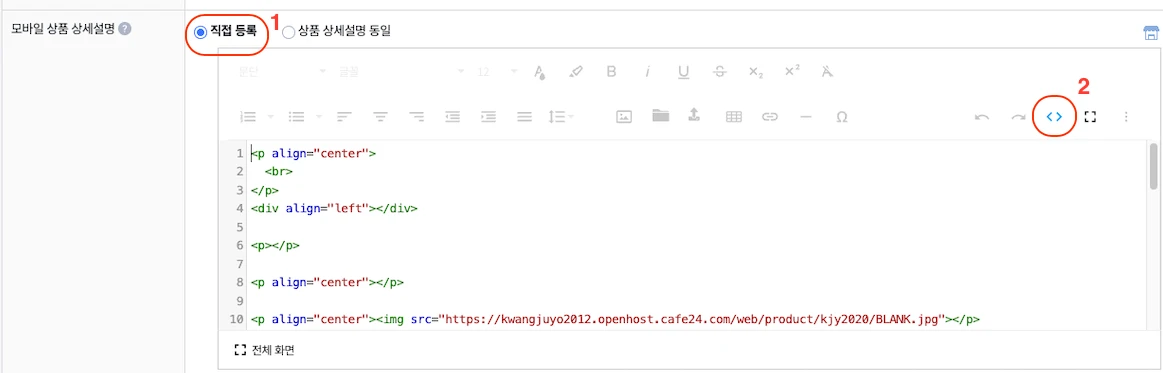Apply italic formatting icon
This screenshot has height=373, width=1163.
click(x=648, y=72)
